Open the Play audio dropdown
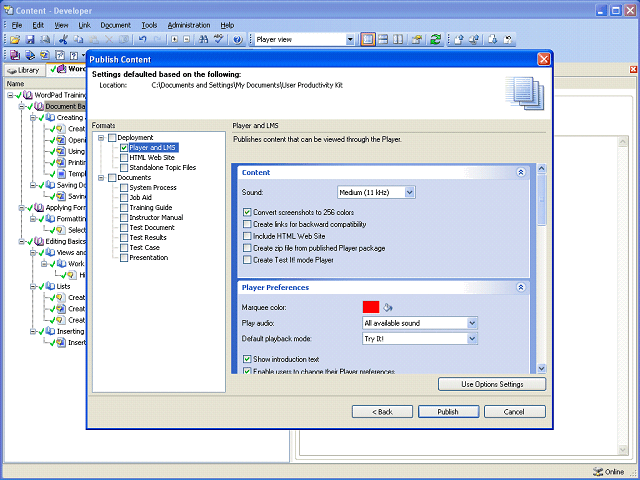This screenshot has height=480, width=640. click(x=472, y=323)
